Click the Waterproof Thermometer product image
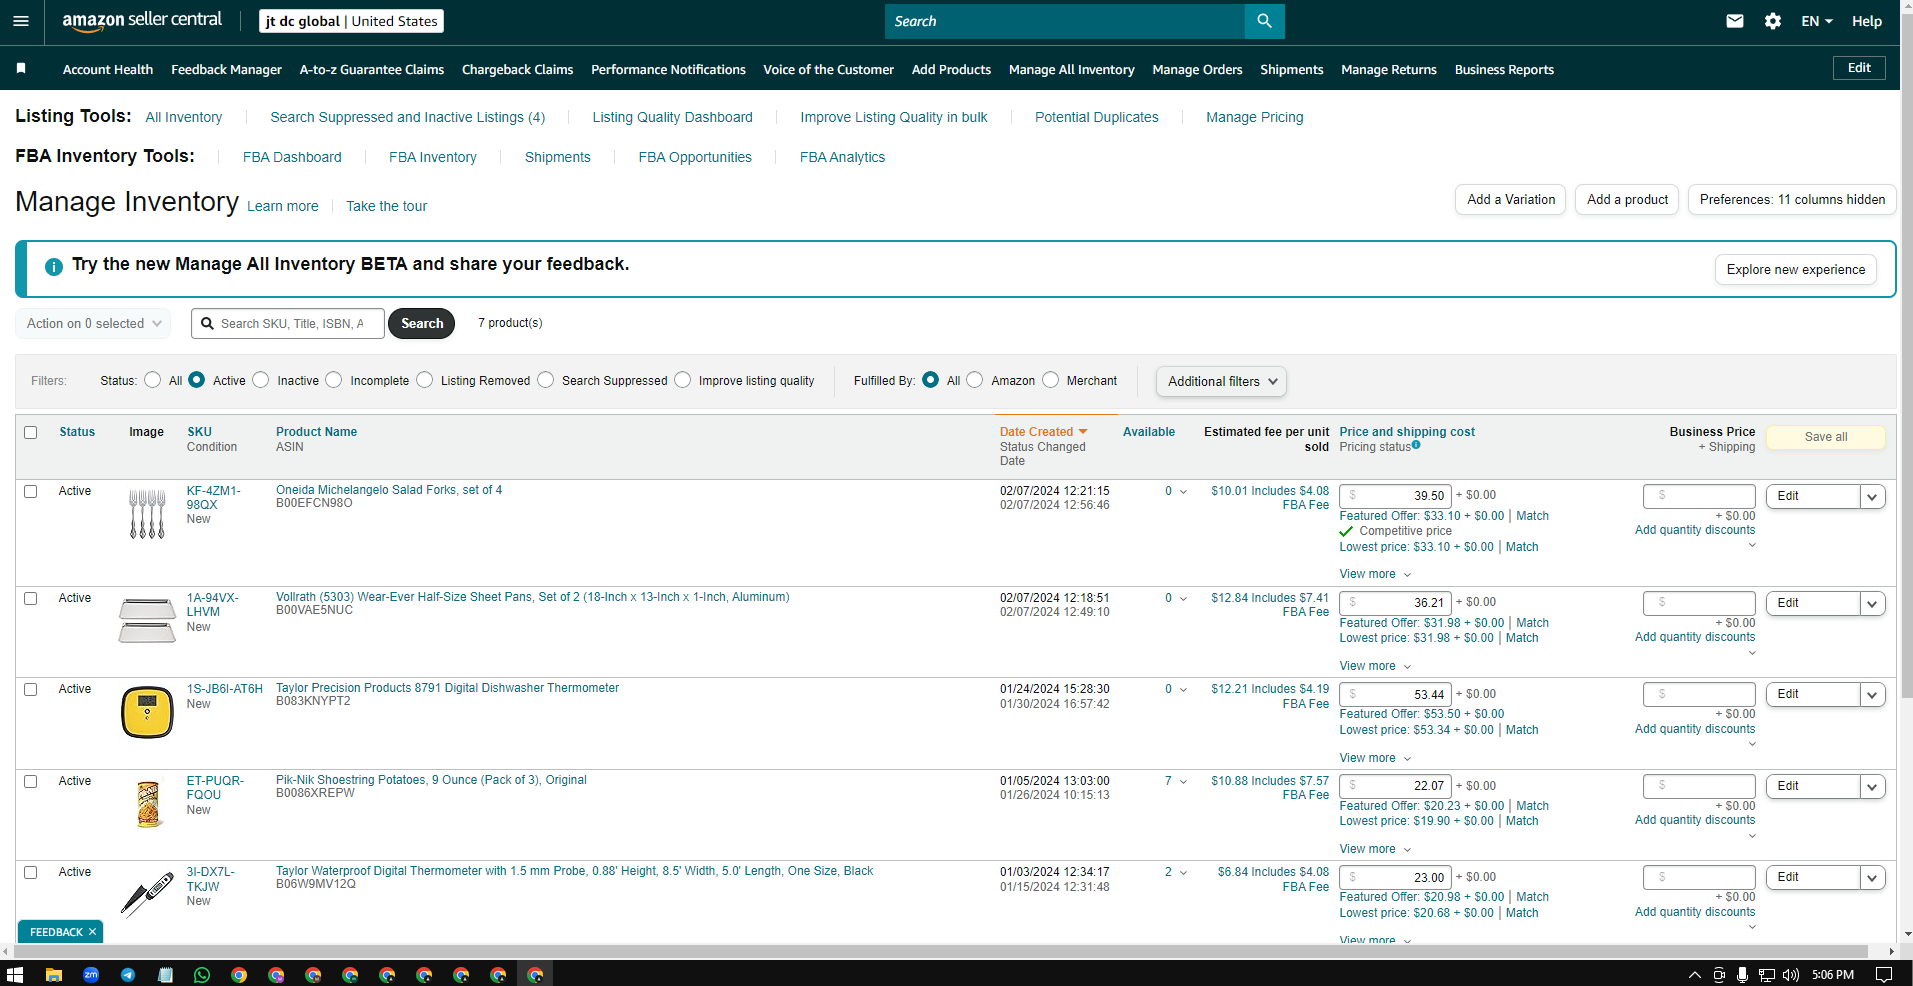 147,895
